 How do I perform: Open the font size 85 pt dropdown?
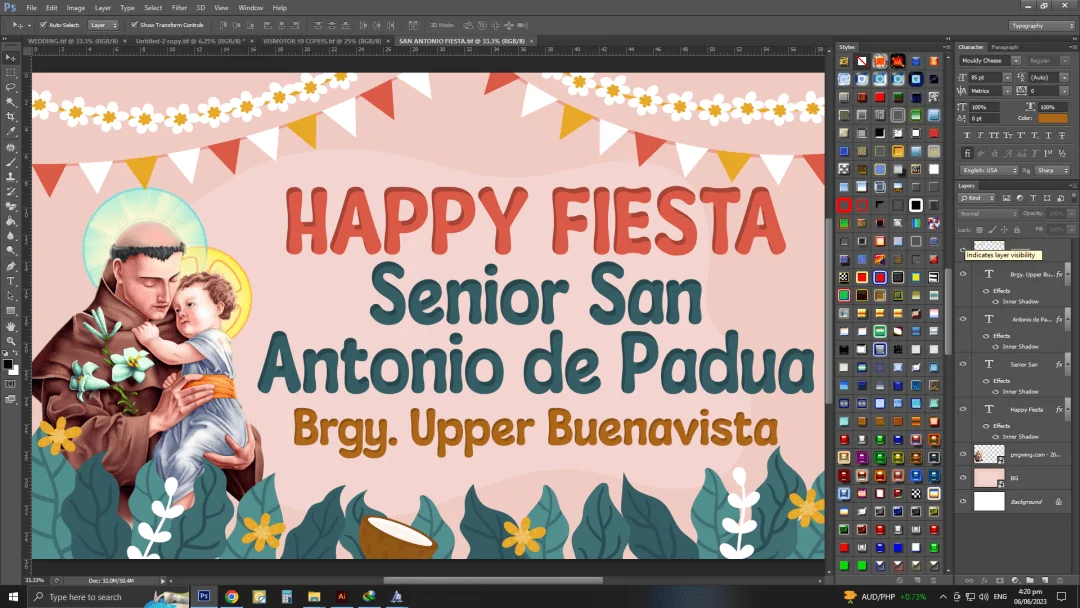pyautogui.click(x=1007, y=77)
